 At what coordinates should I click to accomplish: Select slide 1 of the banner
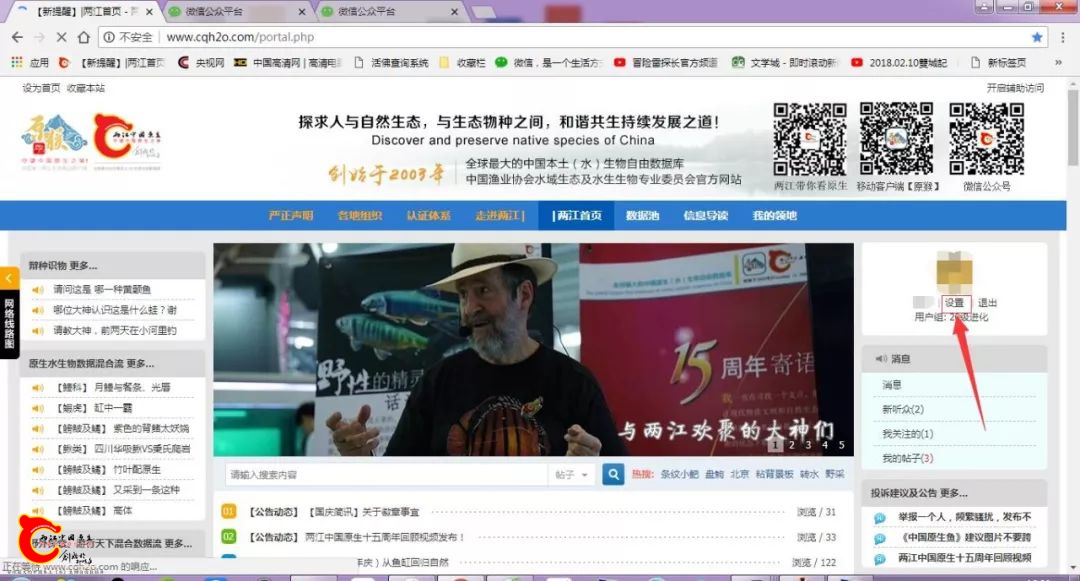click(776, 445)
